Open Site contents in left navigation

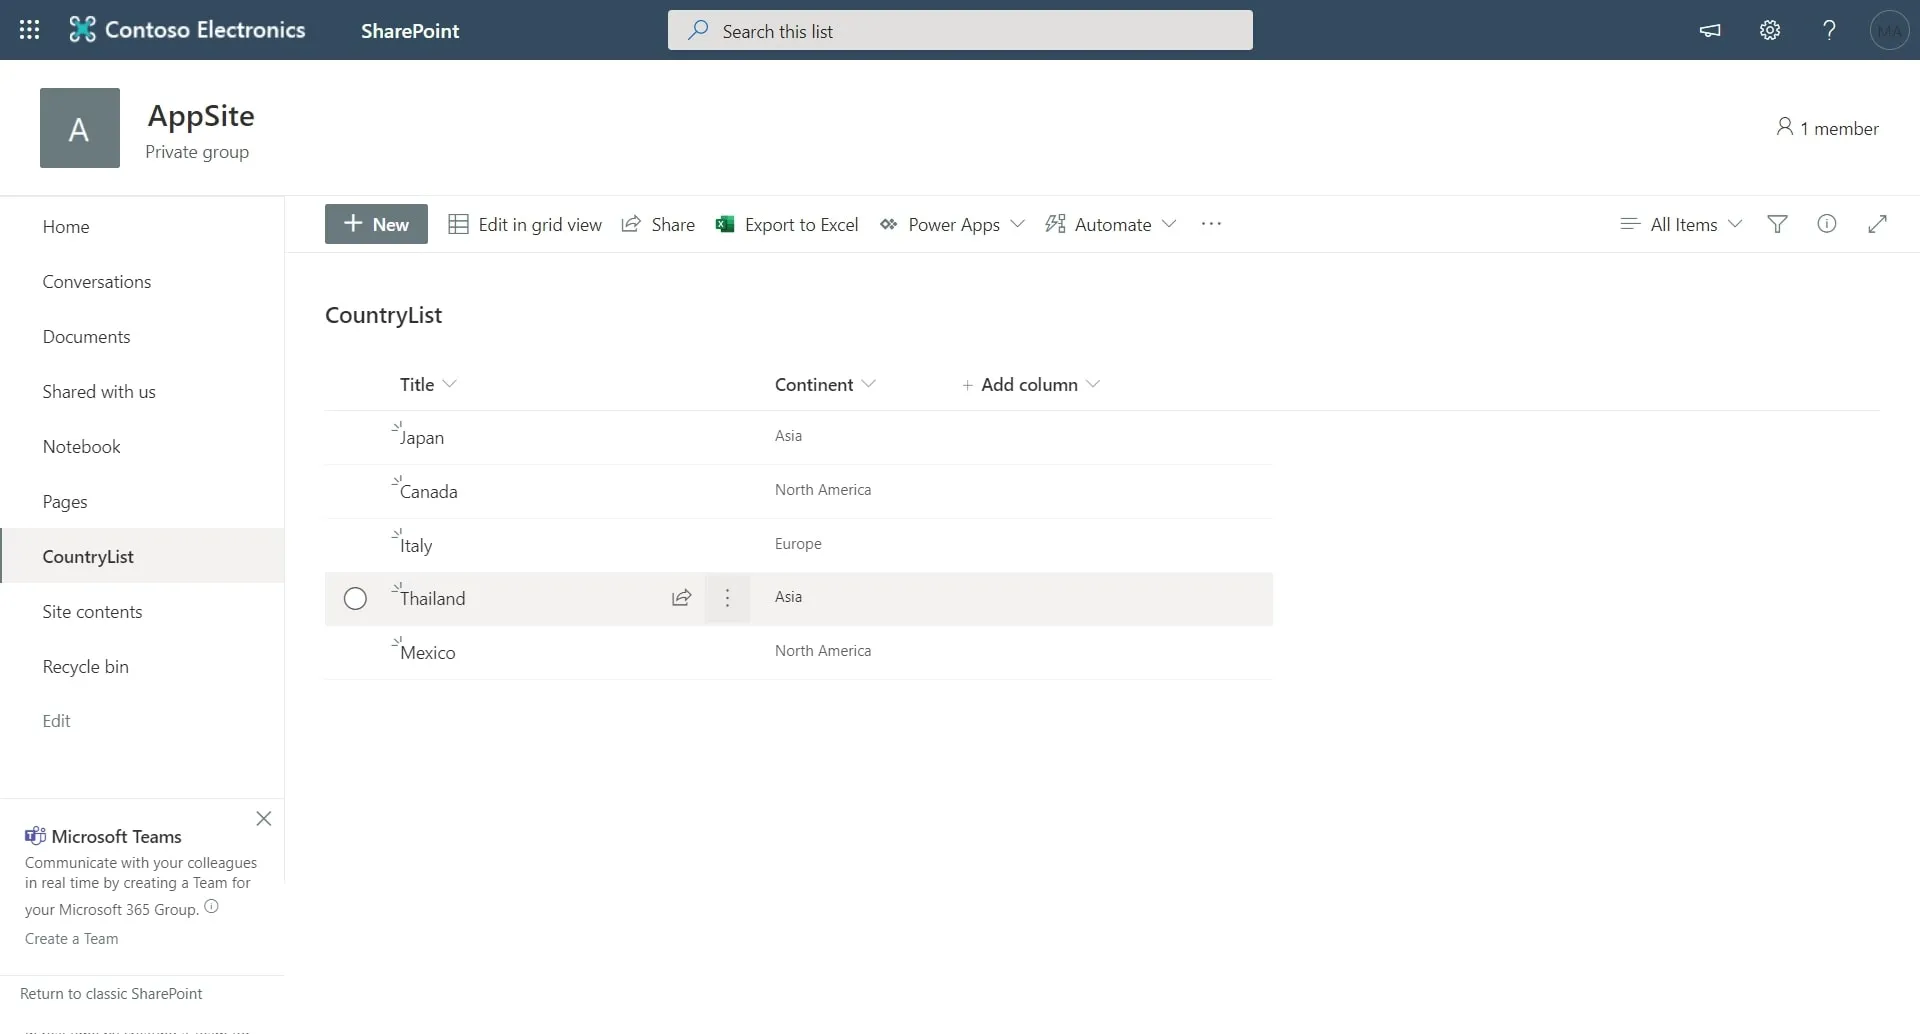tap(92, 612)
